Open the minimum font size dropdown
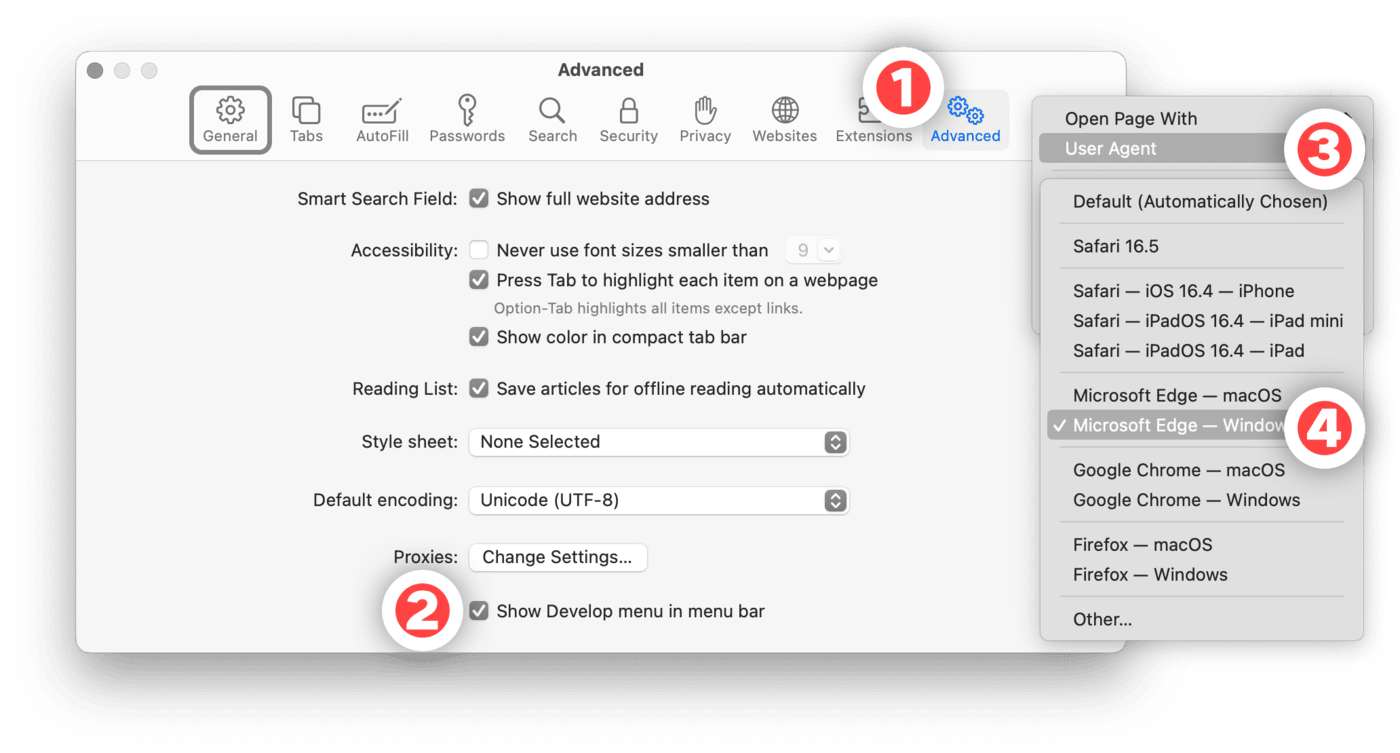1400x753 pixels. tap(813, 250)
